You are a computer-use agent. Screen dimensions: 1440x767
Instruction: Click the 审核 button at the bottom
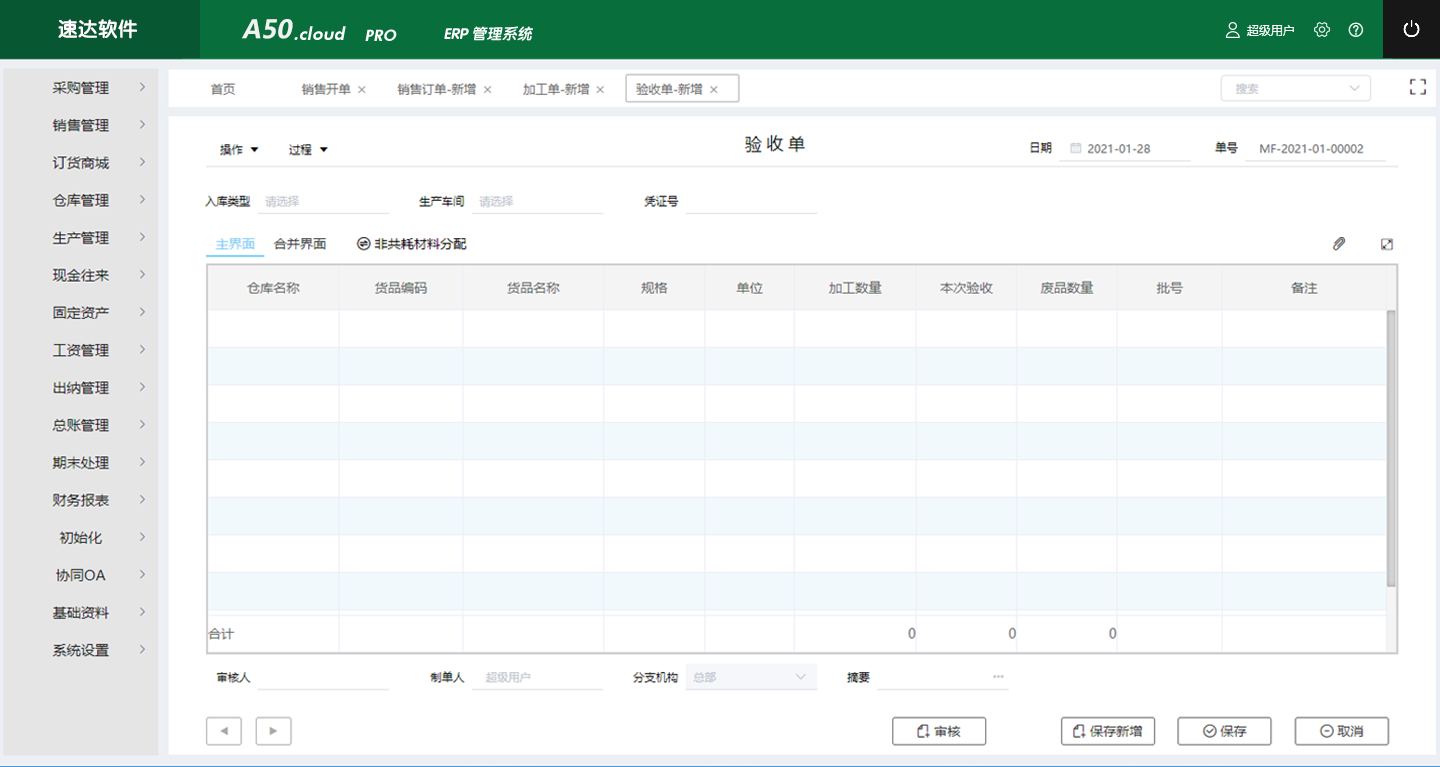pos(938,731)
